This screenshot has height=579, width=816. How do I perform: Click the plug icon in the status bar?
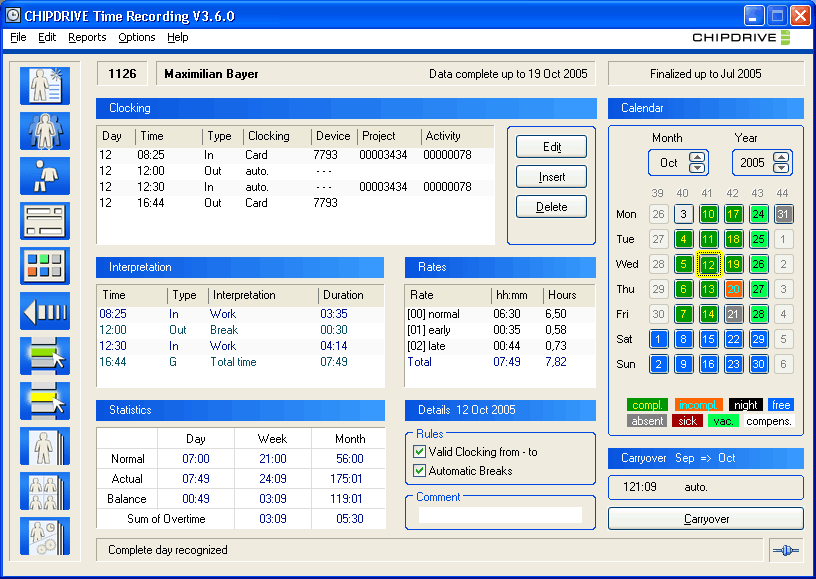pyautogui.click(x=785, y=549)
